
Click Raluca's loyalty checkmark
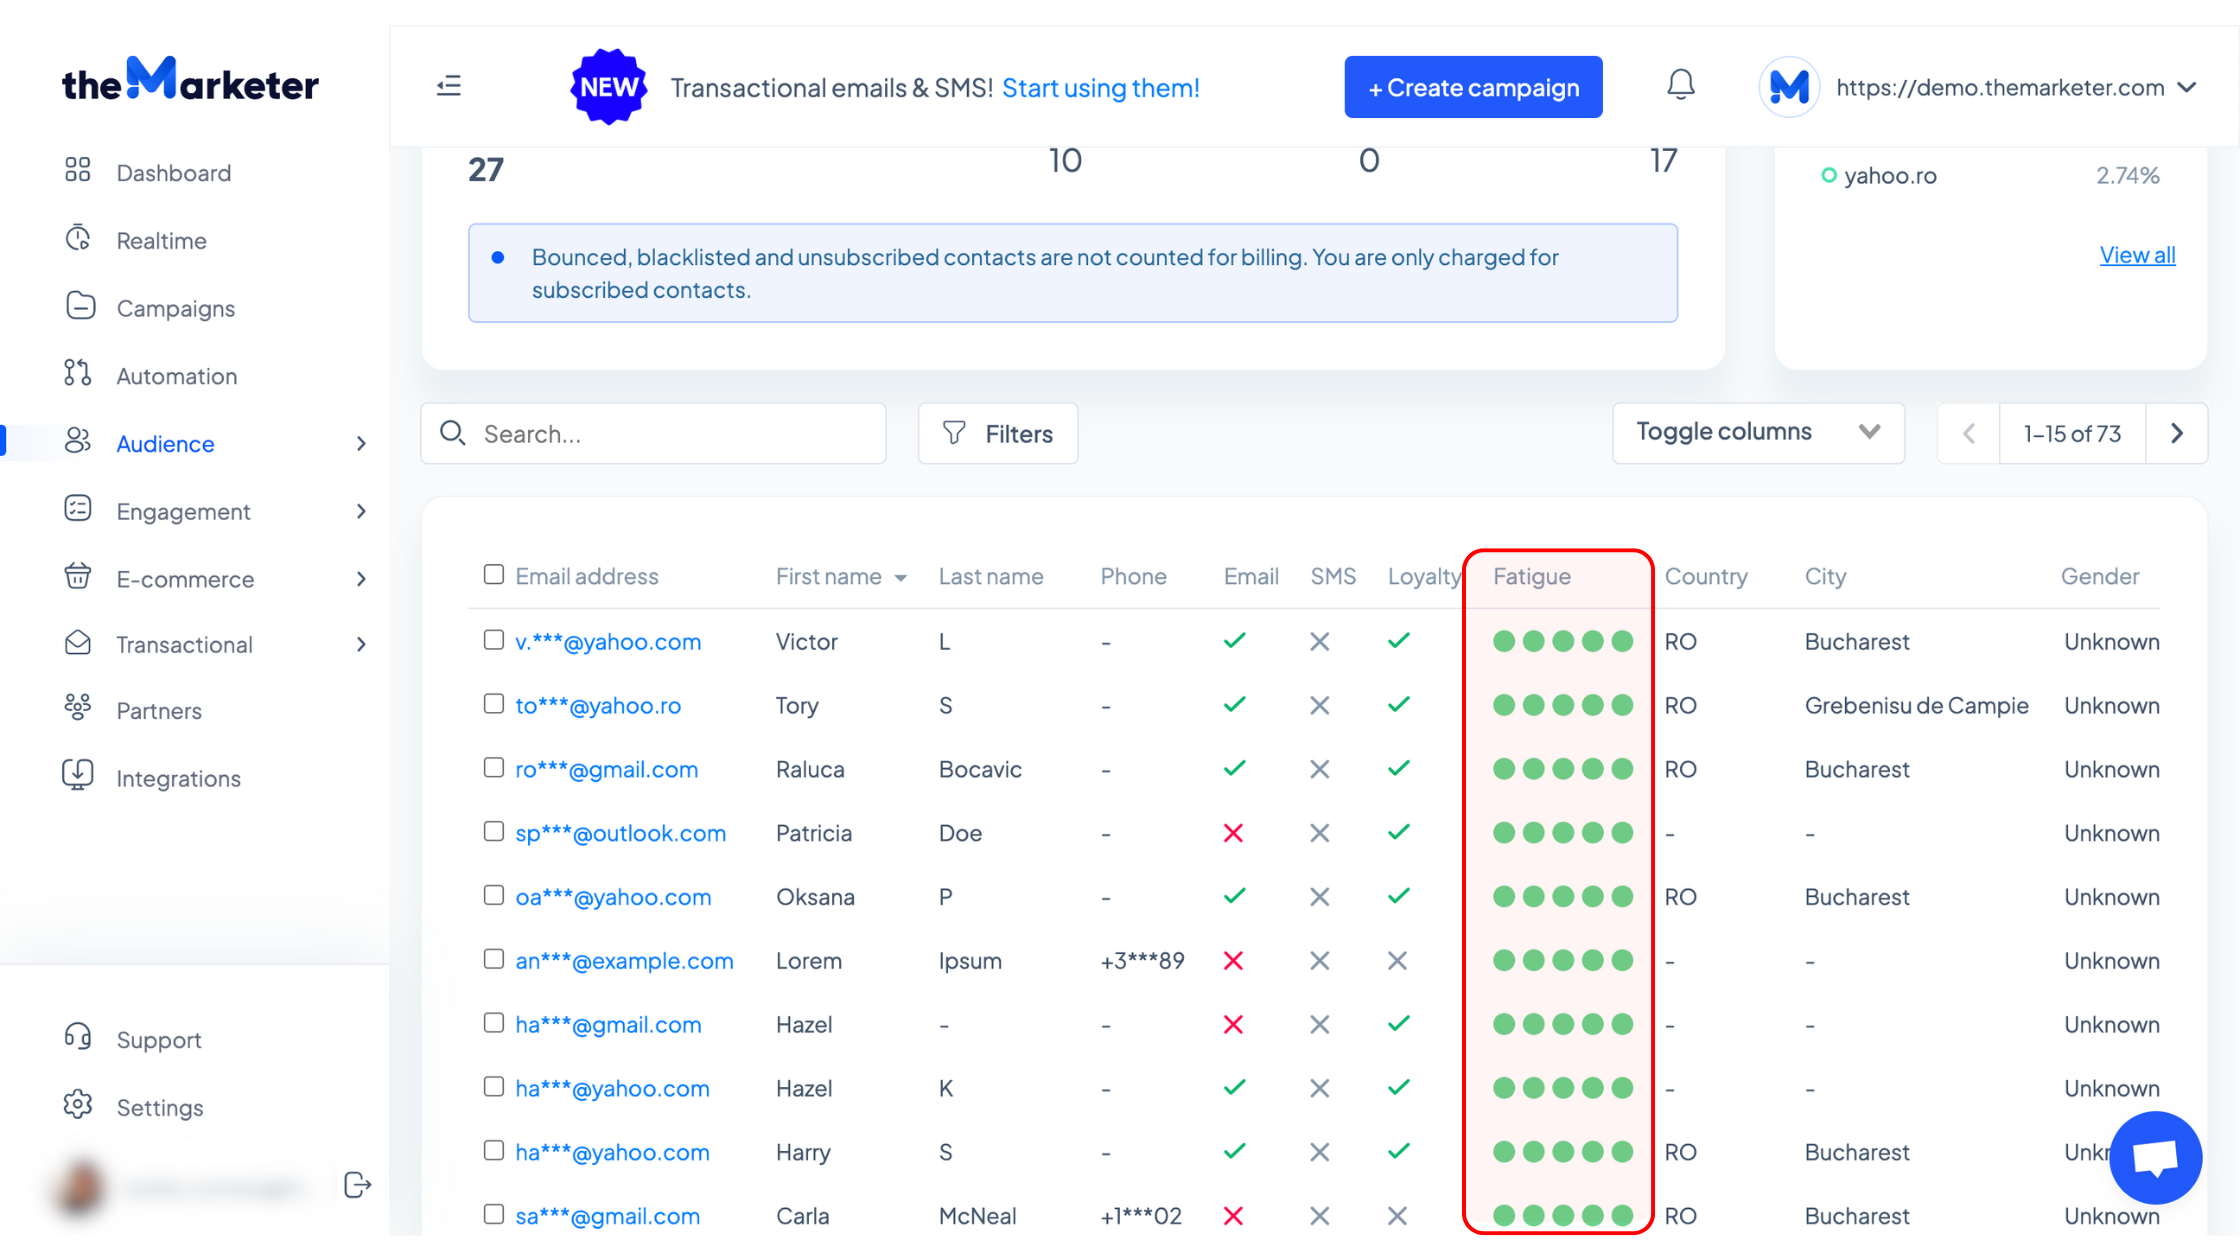coord(1398,768)
